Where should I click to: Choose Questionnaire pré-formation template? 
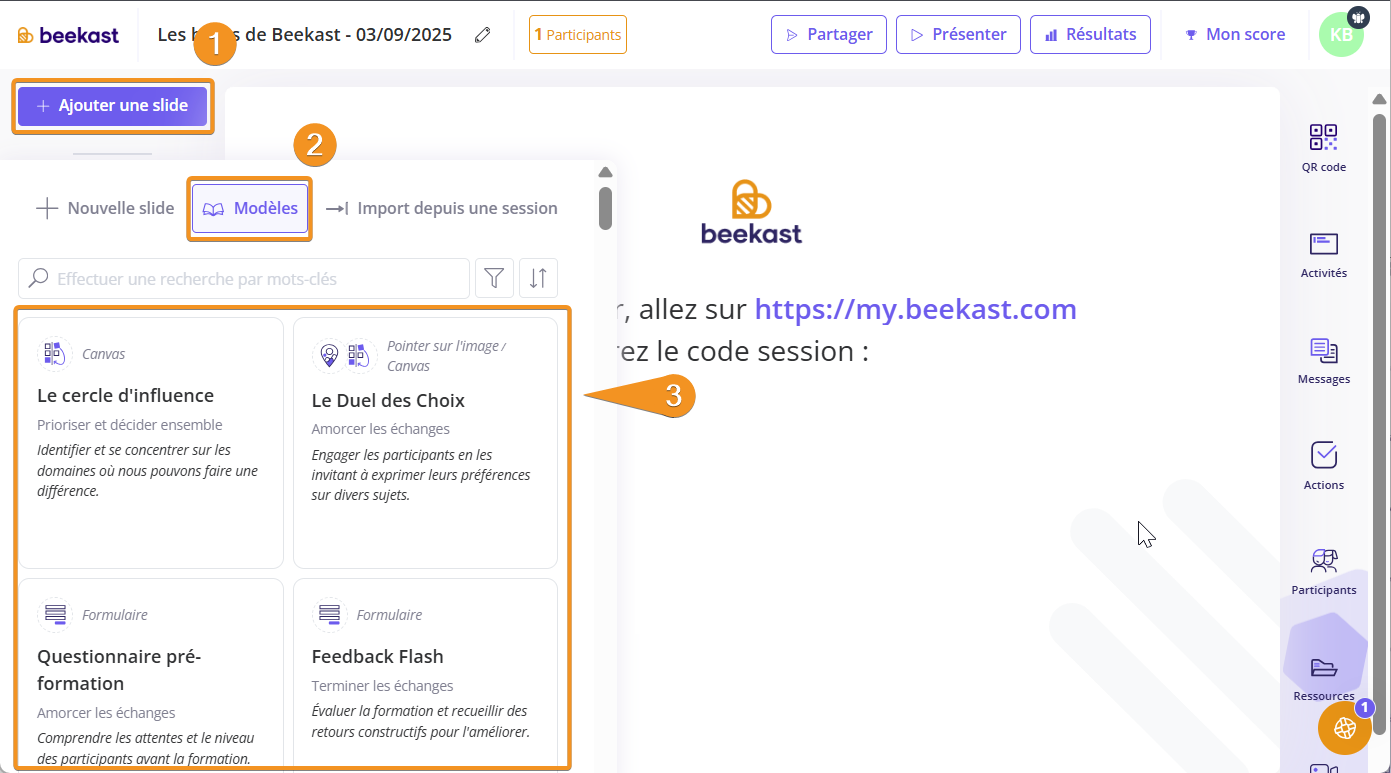pos(151,672)
